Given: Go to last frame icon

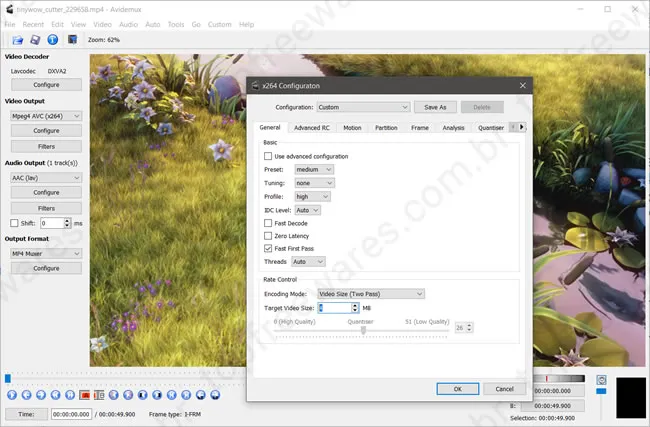Looking at the screenshot, I should point(186,395).
